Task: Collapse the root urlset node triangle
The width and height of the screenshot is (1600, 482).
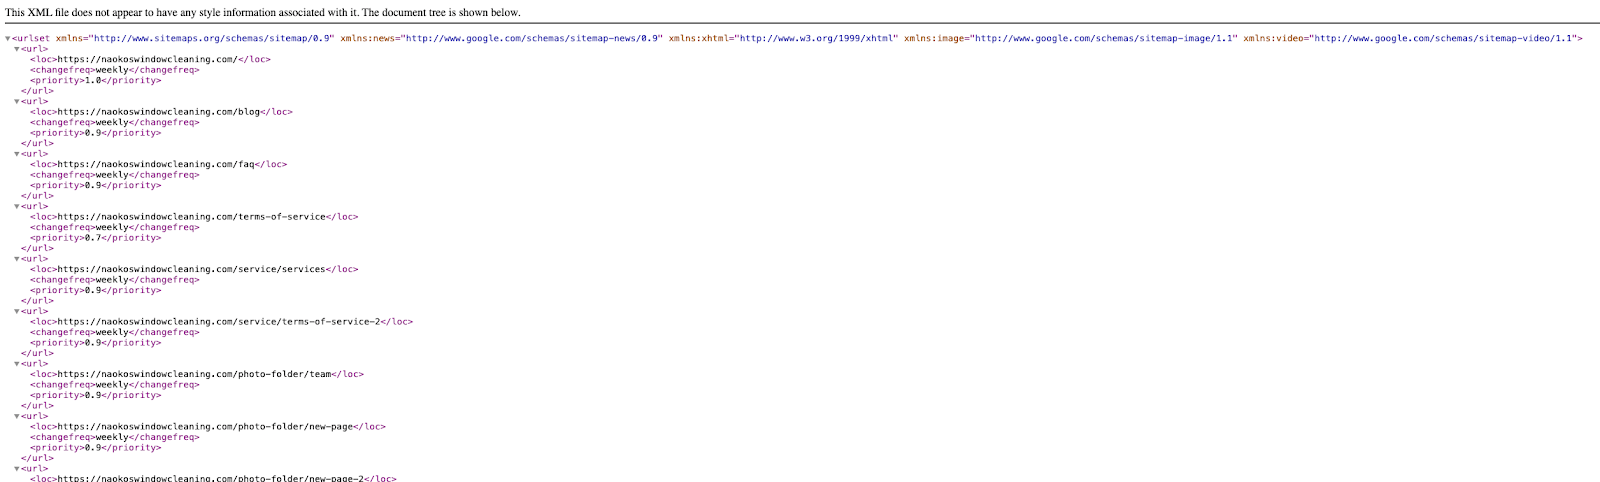Action: point(8,39)
